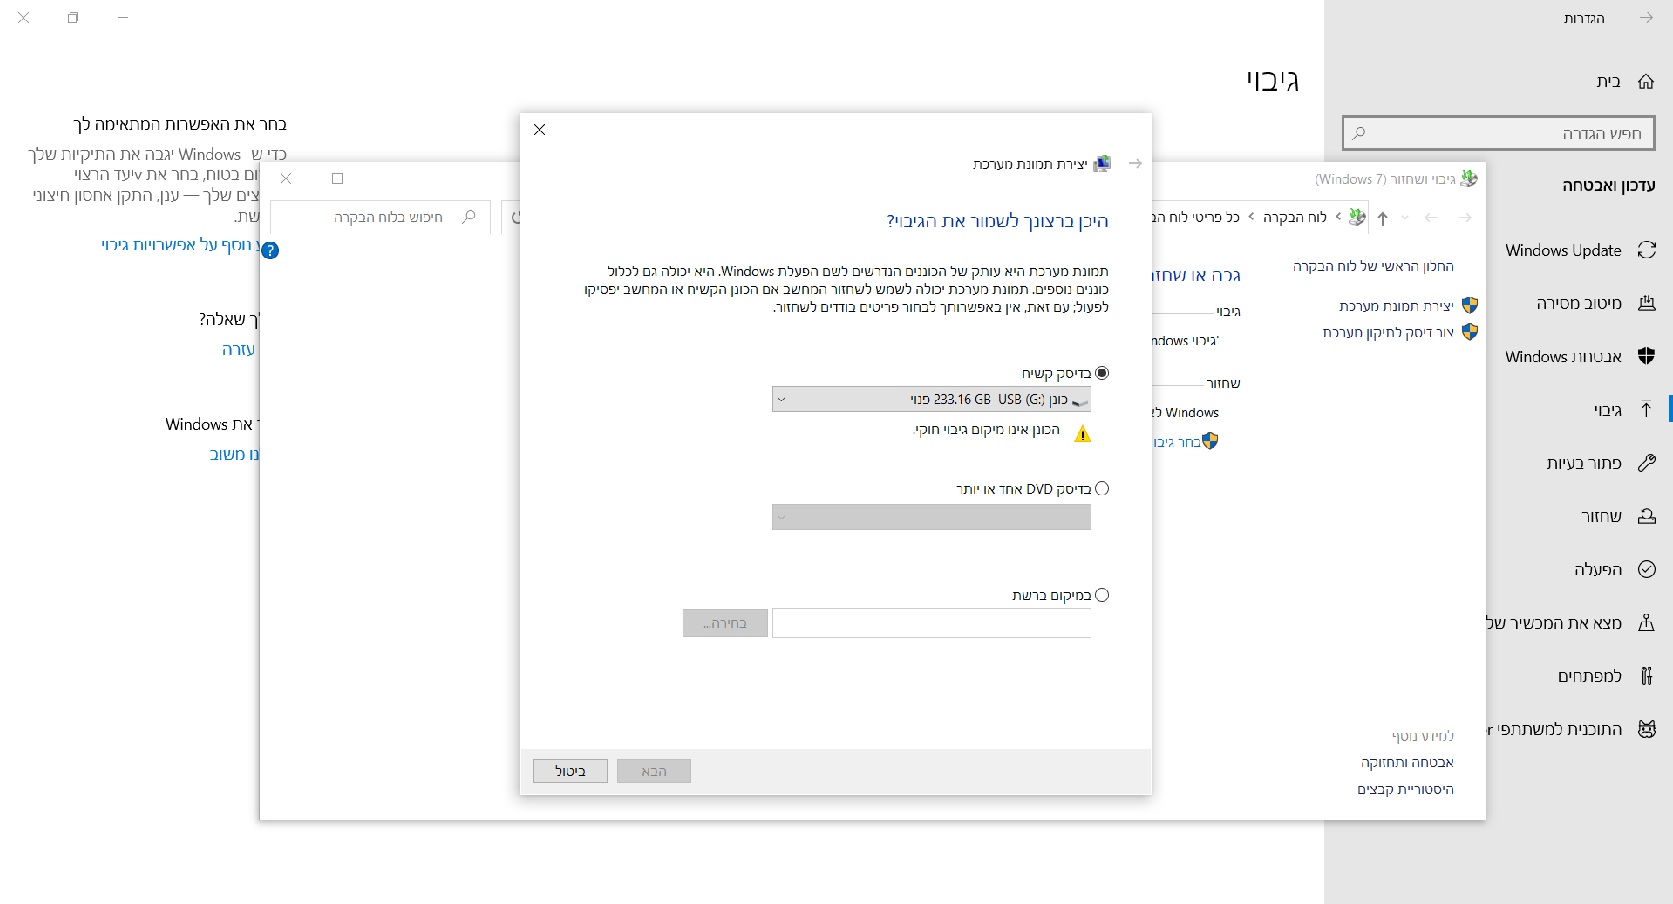This screenshot has height=904, width=1673.
Task: Click the troubleshoot wrench icon
Action: 1646,463
